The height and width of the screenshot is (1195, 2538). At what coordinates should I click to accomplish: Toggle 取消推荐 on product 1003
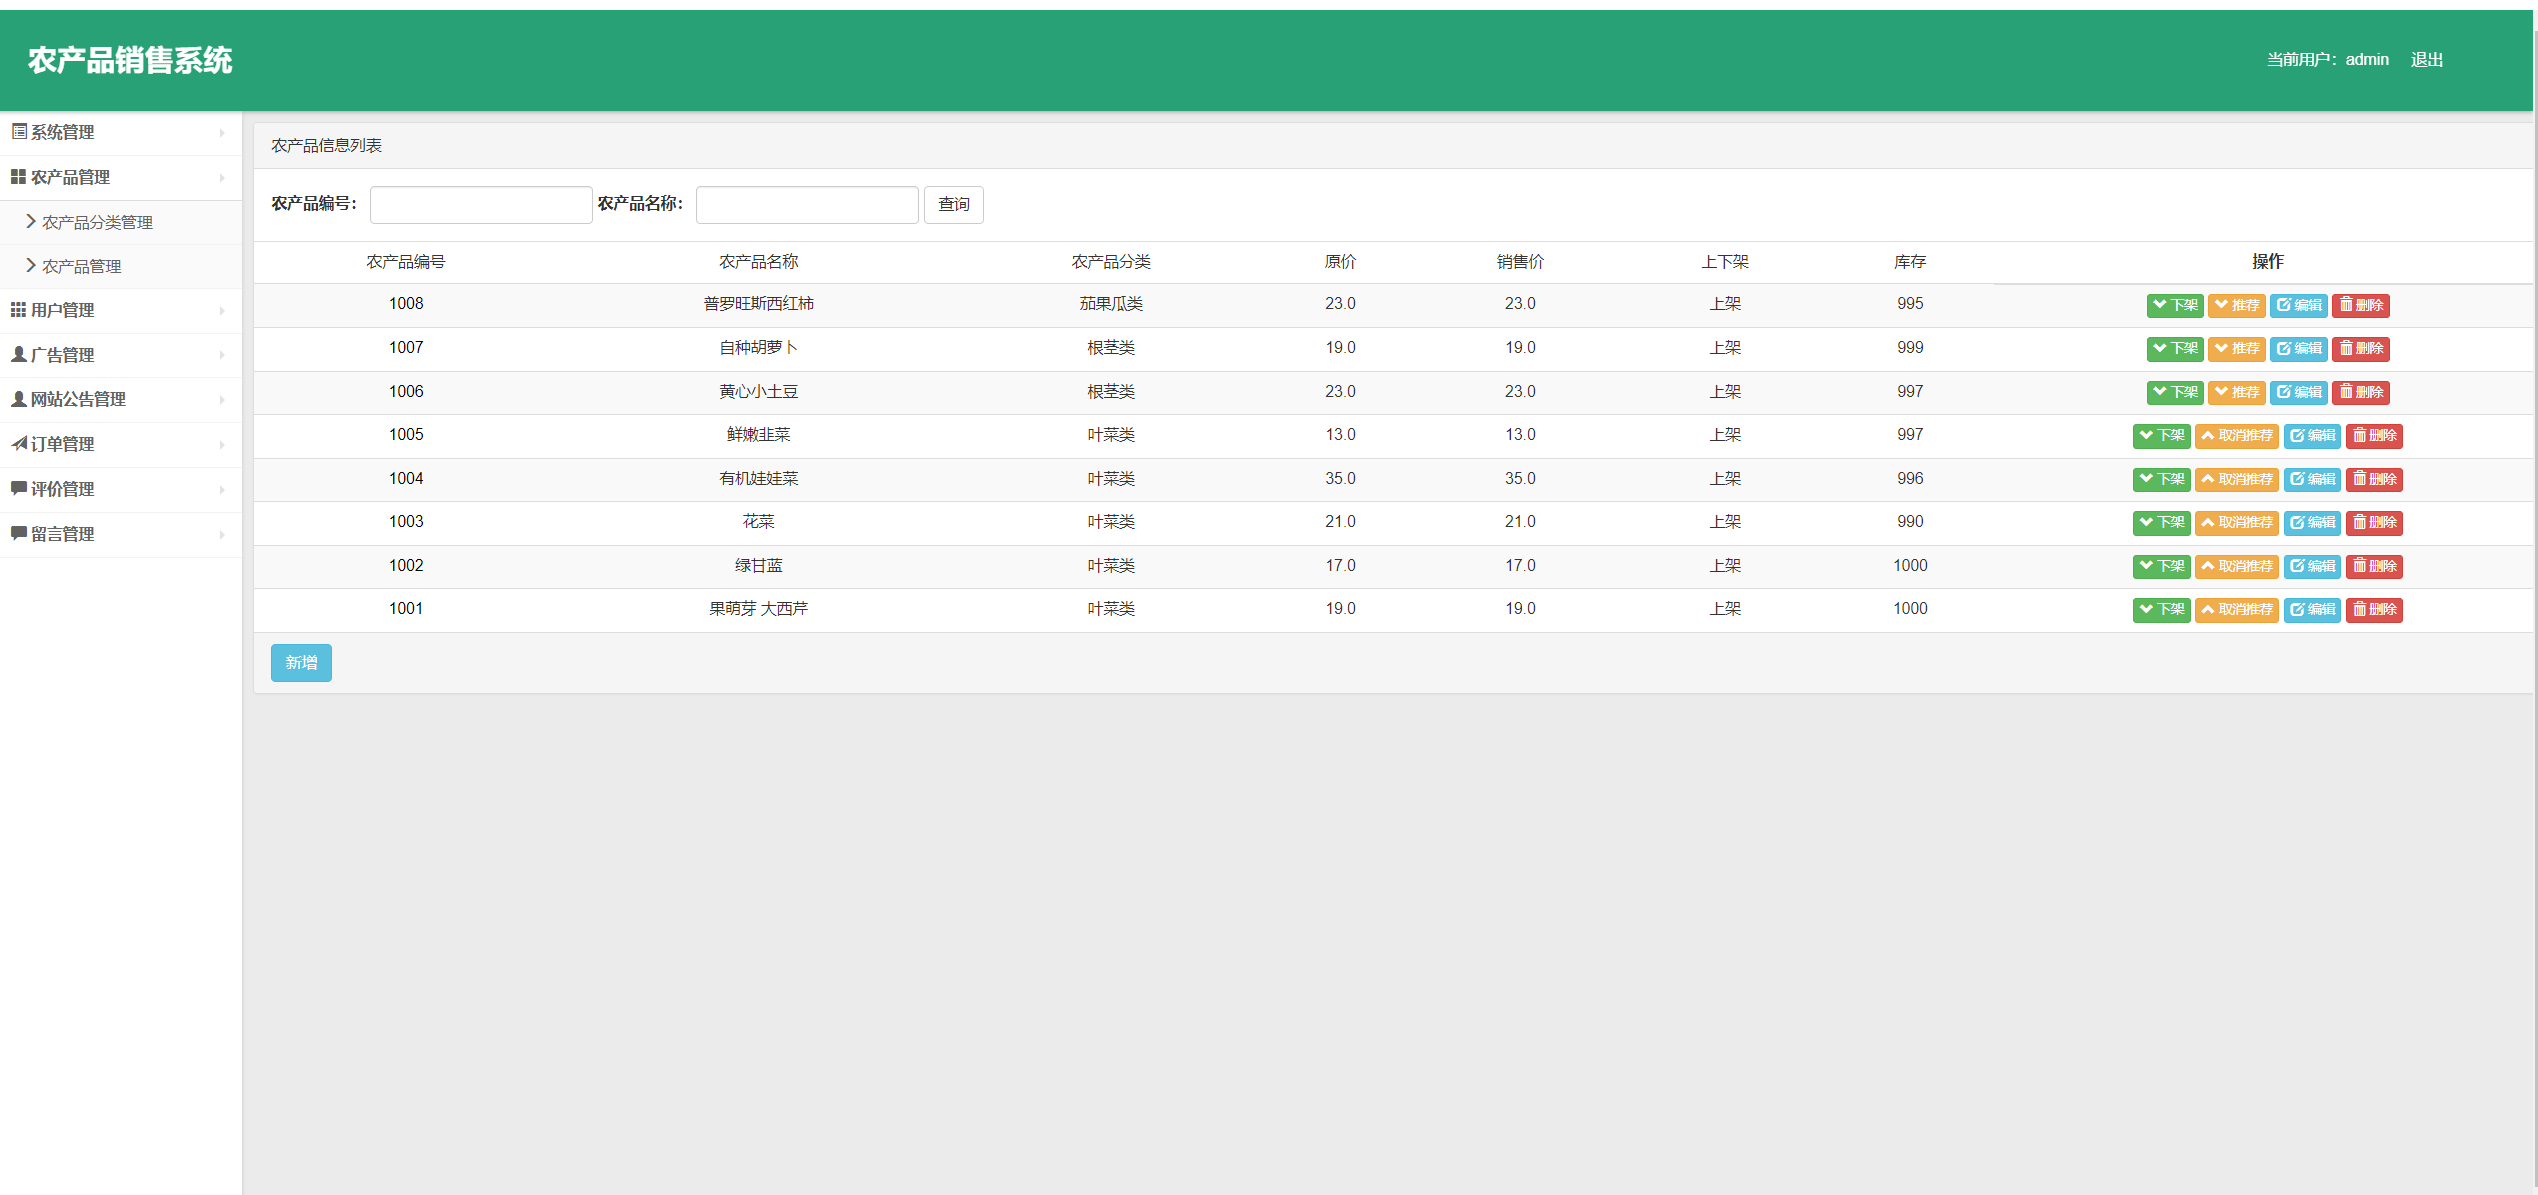[x=2236, y=523]
